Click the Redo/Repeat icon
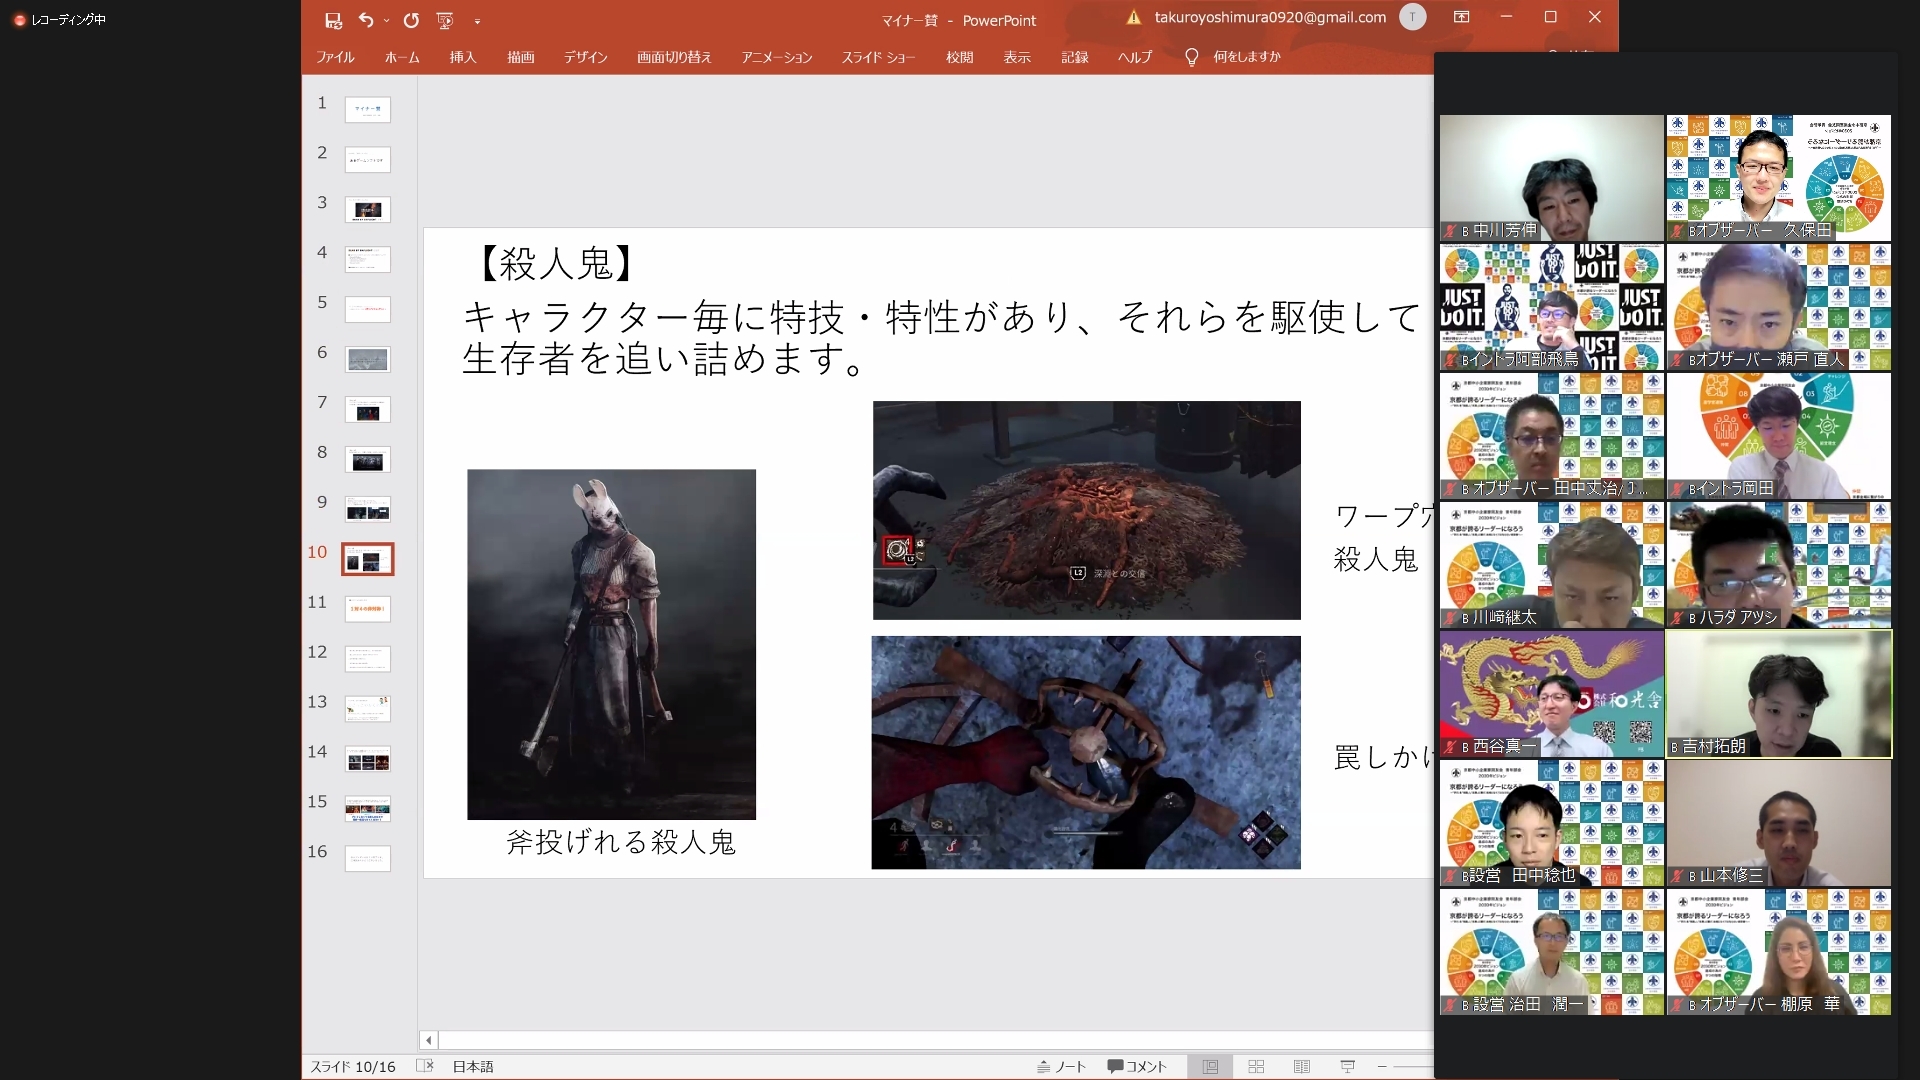Screen dimensions: 1920x1080 click(411, 20)
